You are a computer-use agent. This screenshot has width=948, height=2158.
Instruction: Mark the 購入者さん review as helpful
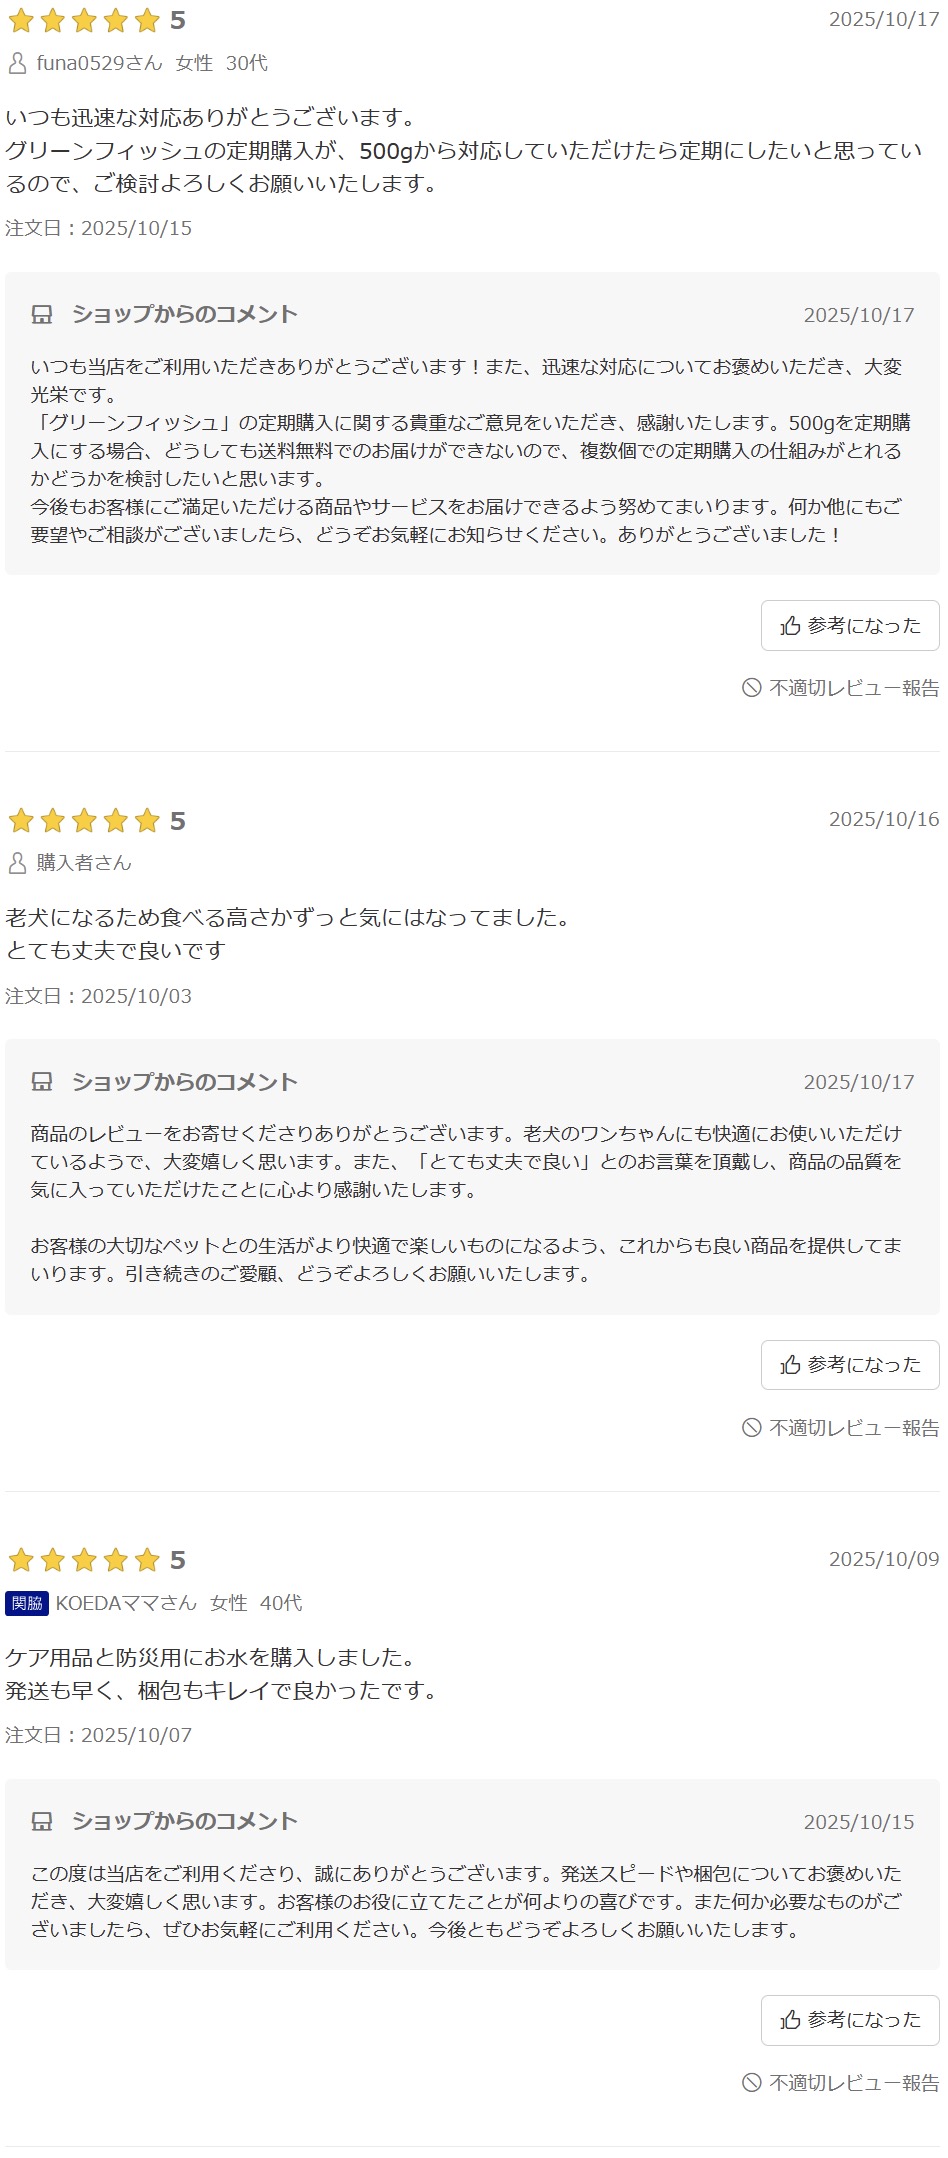(850, 1365)
